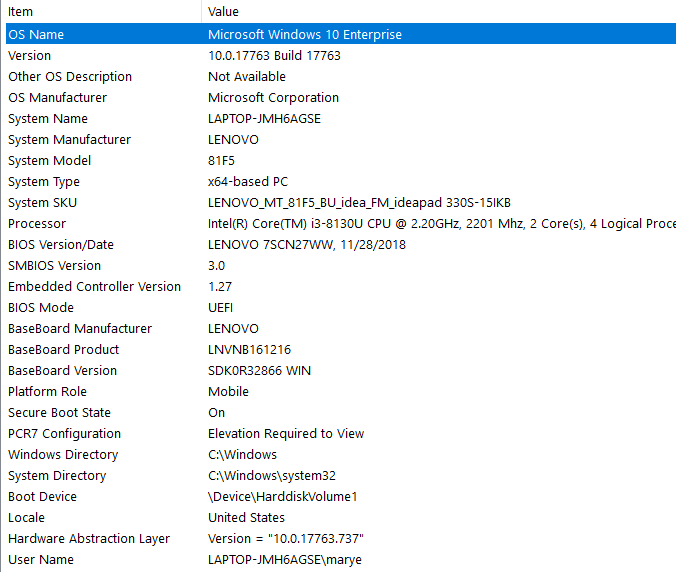Viewport: 676px width, 572px height.
Task: Click the Embedded Controller value 1.27
Action: click(x=220, y=287)
